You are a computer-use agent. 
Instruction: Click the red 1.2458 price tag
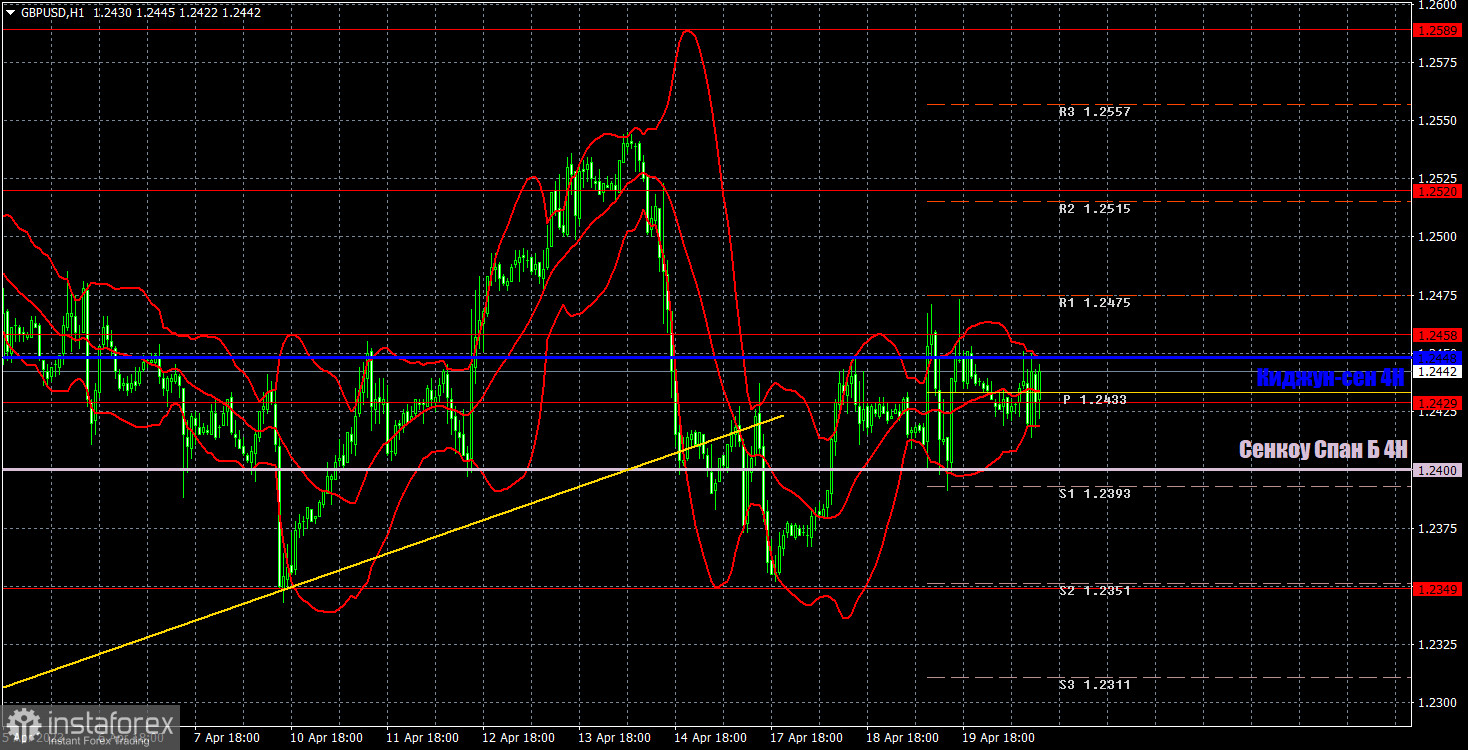(x=1438, y=334)
